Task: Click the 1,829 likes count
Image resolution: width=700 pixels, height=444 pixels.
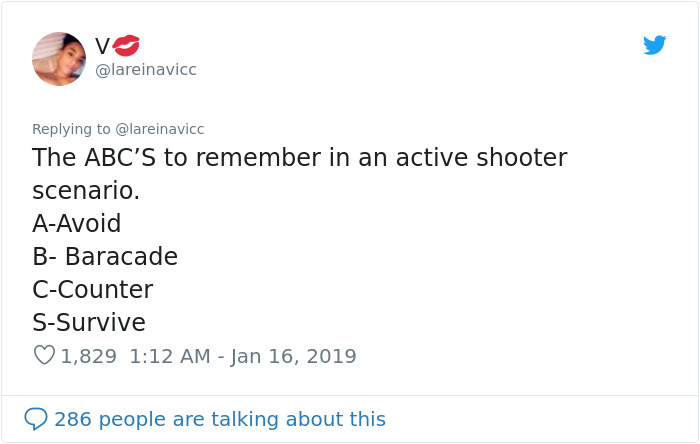Action: (x=89, y=356)
